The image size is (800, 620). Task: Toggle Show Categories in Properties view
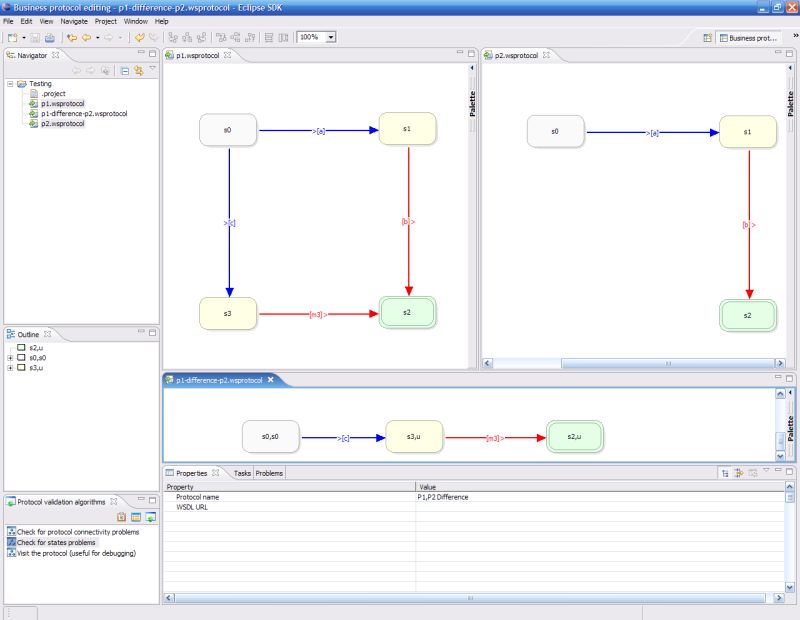(724, 474)
